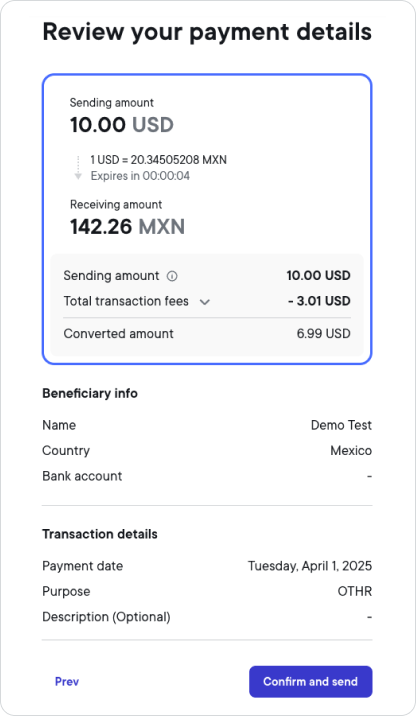Click the Payment date Tuesday, April 1, 2025
Image resolution: width=416 pixels, height=716 pixels.
[310, 566]
